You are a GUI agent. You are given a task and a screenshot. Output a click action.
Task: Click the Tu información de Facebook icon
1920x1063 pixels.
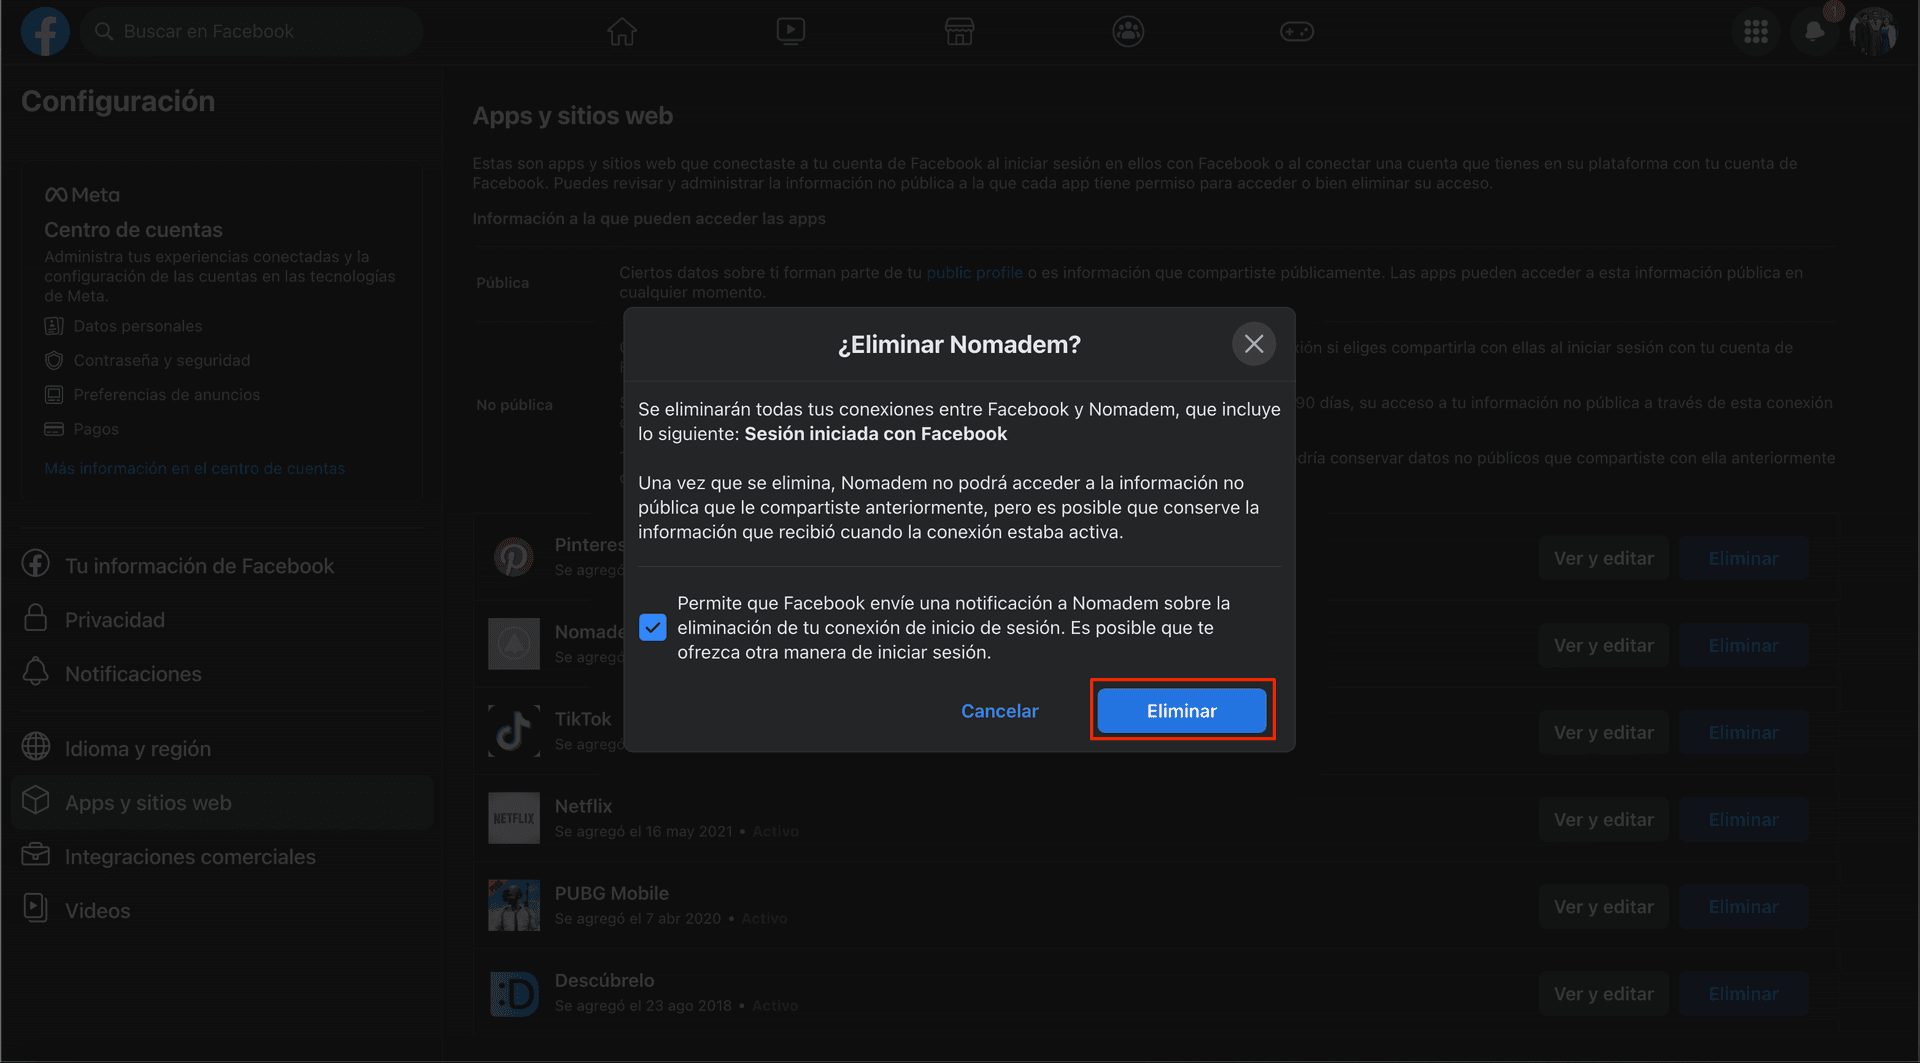(36, 564)
